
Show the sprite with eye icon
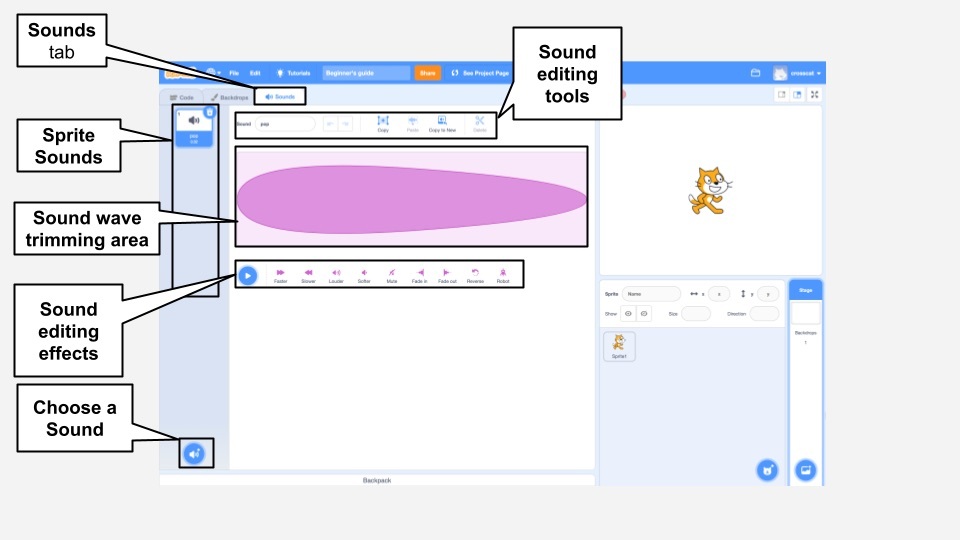pyautogui.click(x=628, y=313)
